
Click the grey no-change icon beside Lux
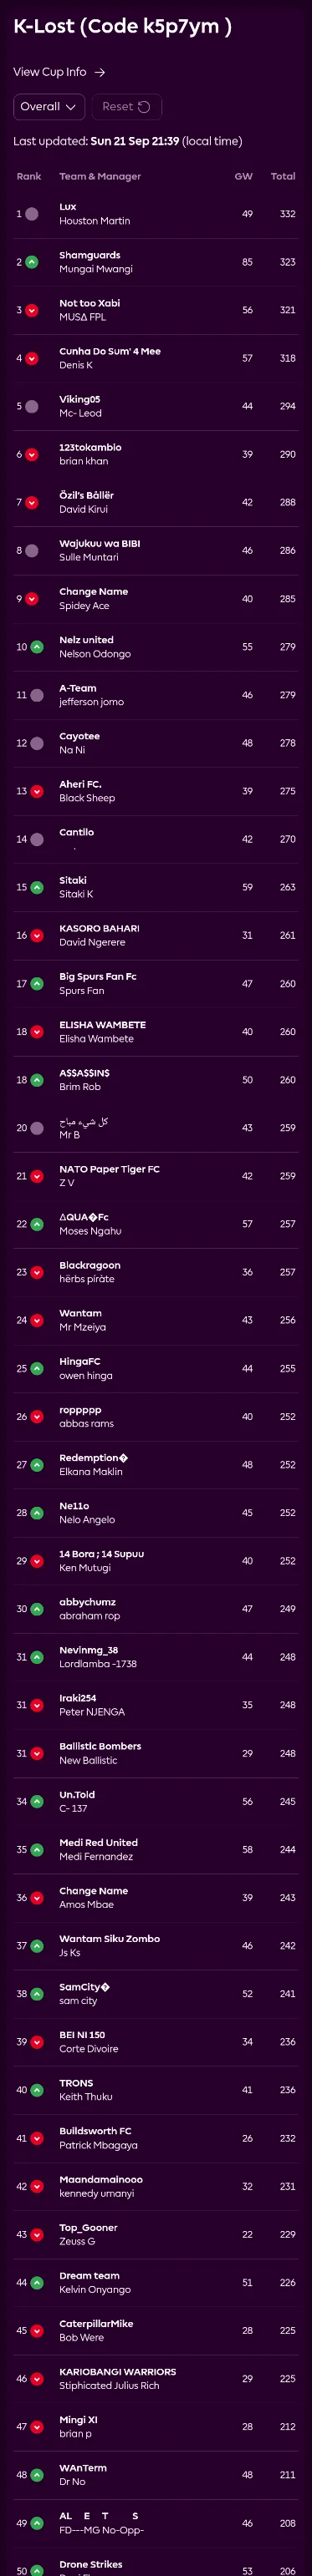pos(32,214)
